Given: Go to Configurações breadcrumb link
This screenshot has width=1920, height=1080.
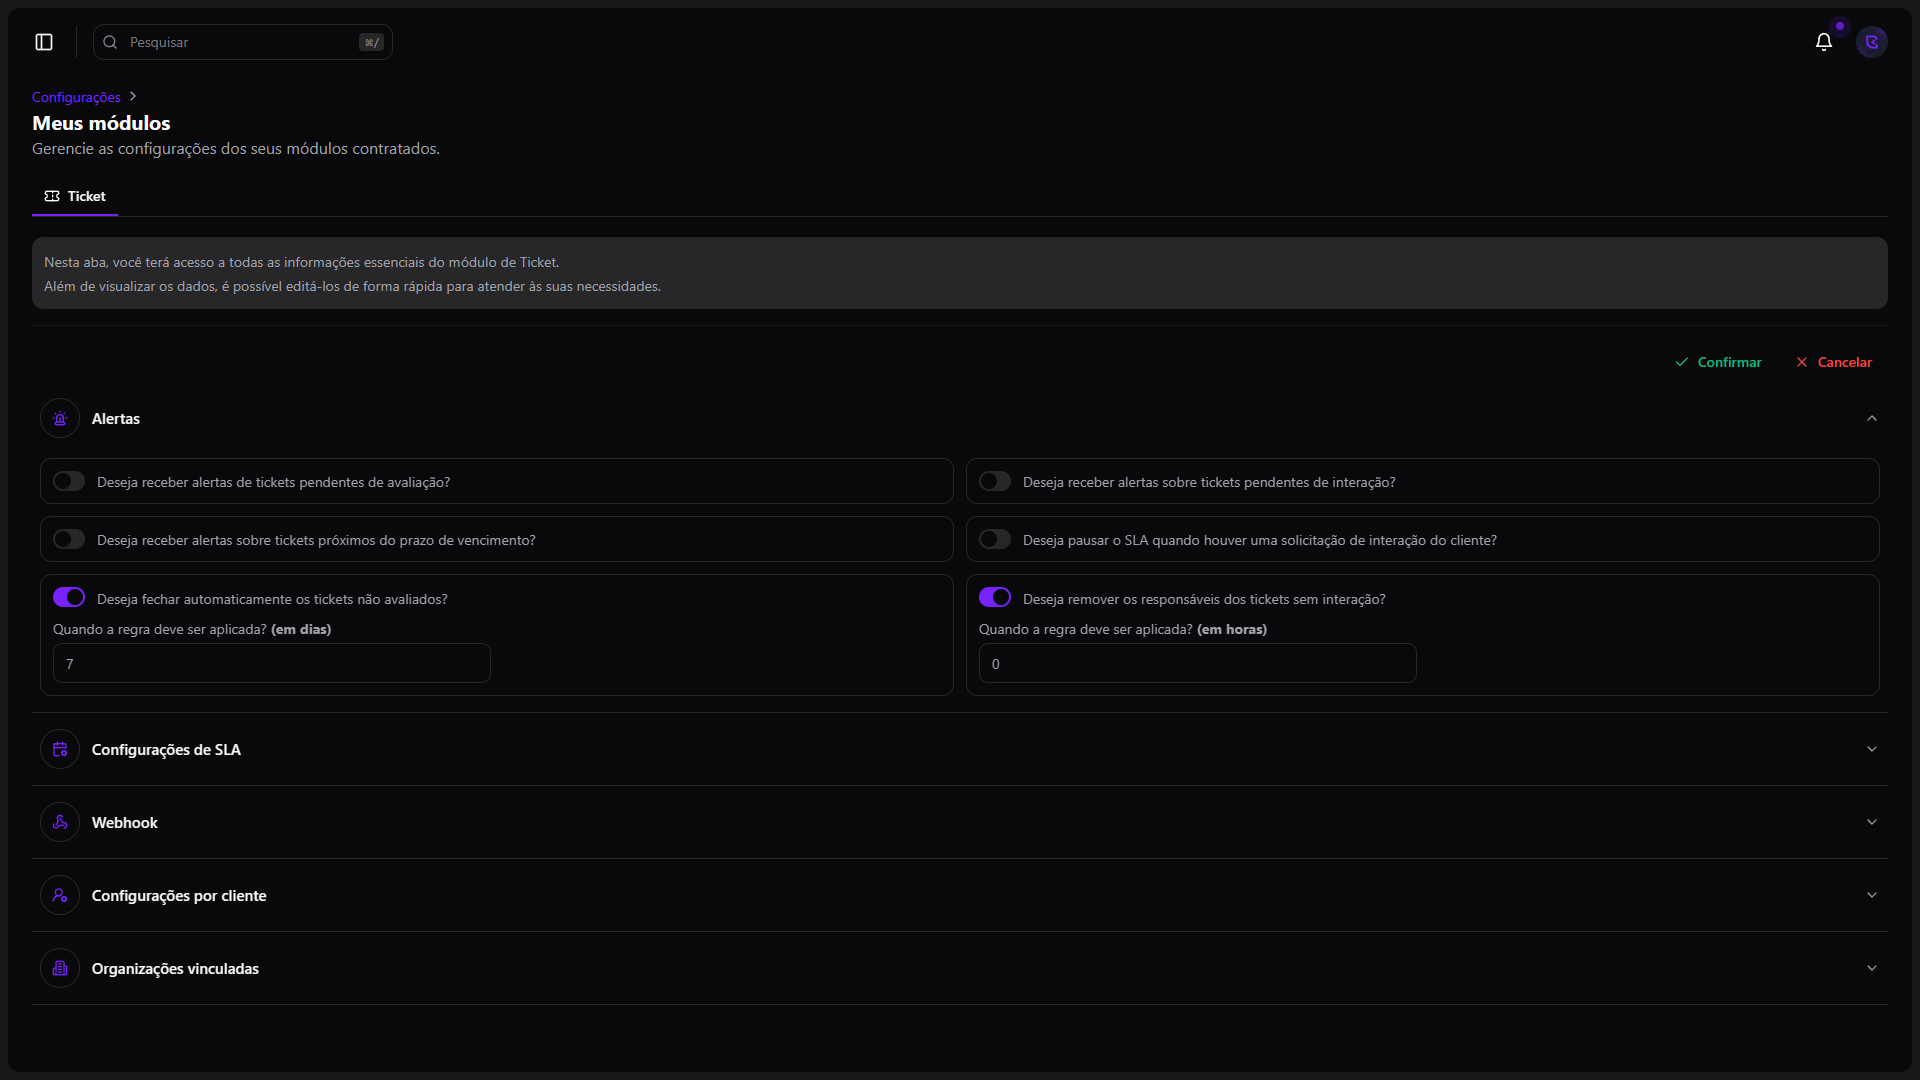Looking at the screenshot, I should click(76, 98).
